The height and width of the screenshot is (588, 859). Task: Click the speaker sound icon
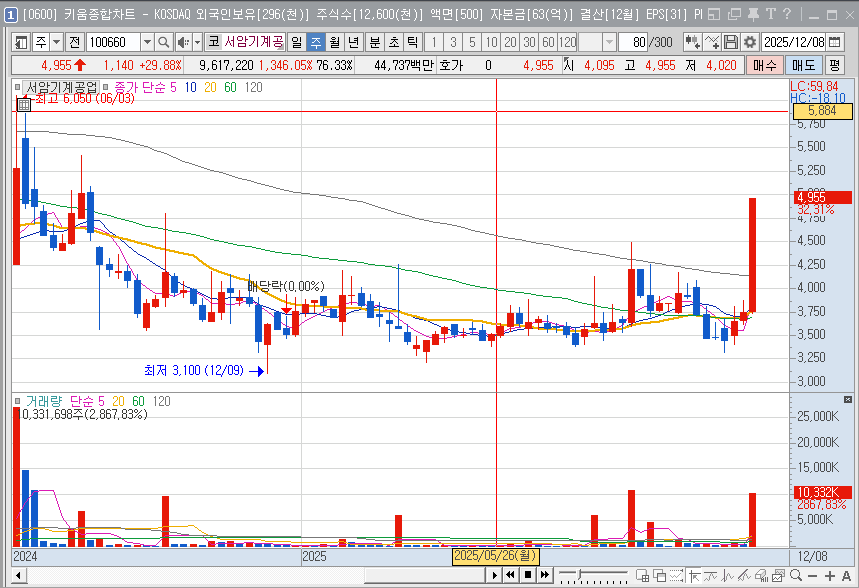coord(184,42)
